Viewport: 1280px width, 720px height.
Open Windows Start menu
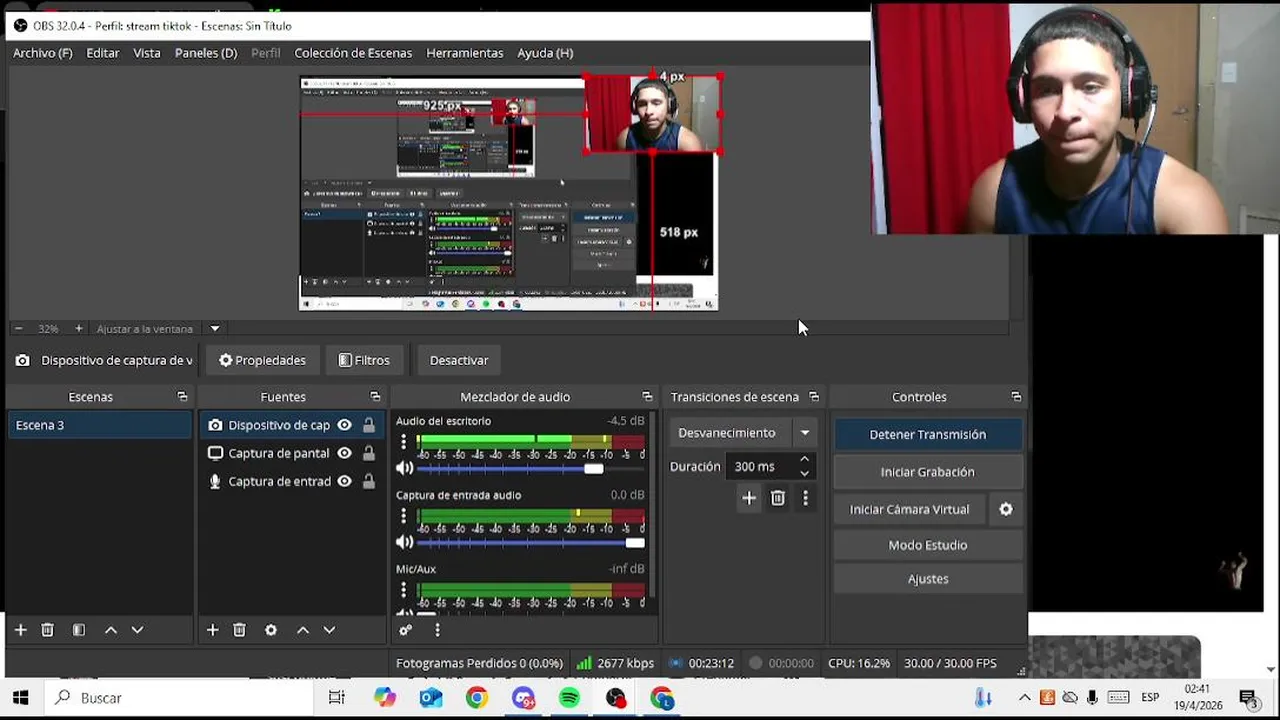[x=20, y=698]
